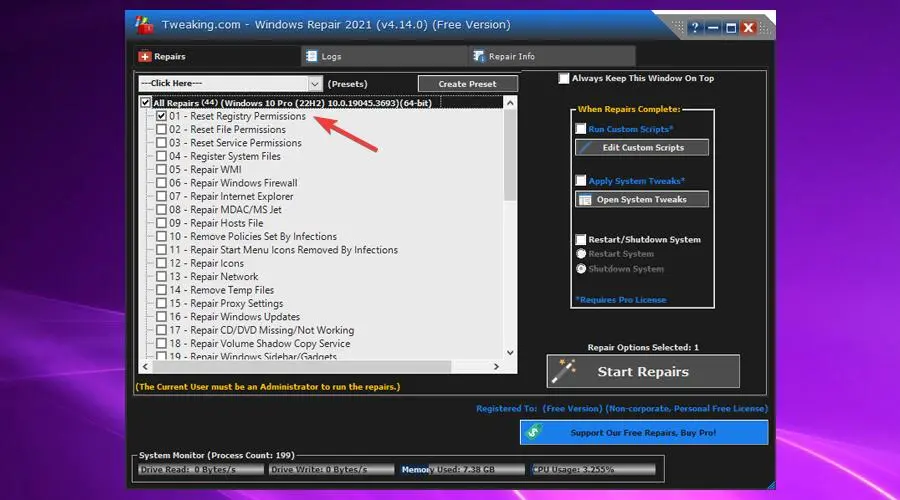Click Repair Options Selected: 1 text

coord(643,347)
